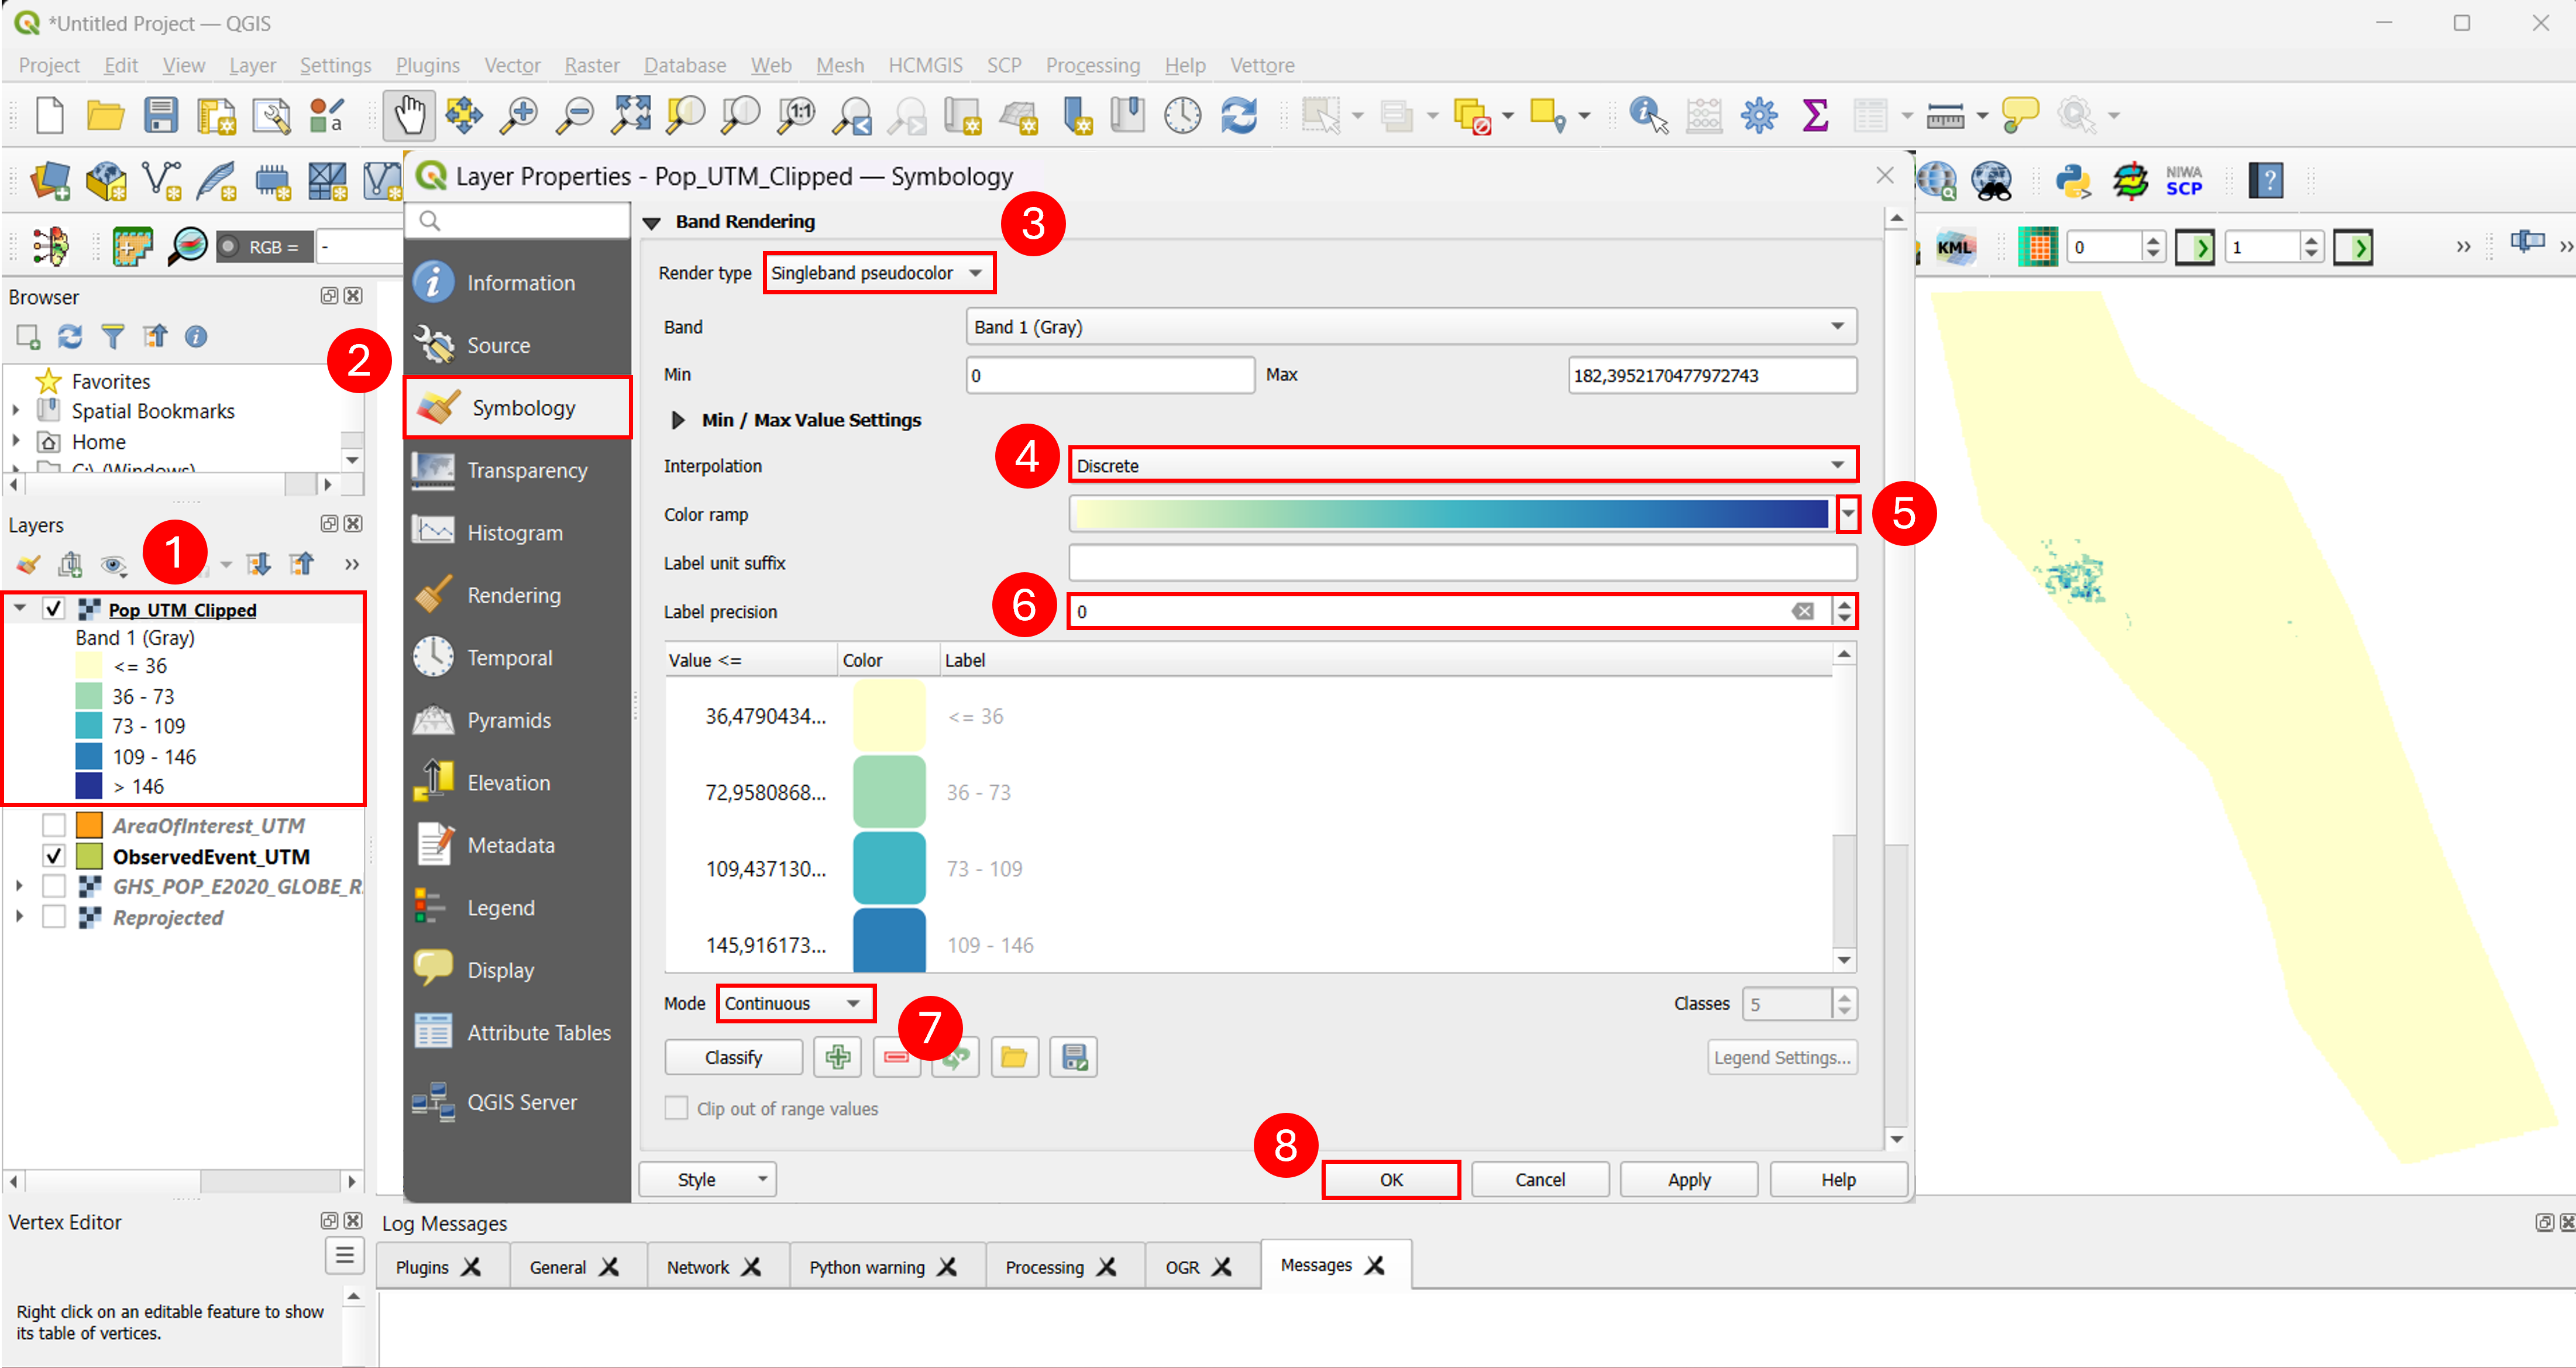Click the yellow color swatch for <= 36
This screenshot has width=2576, height=1368.
[889, 716]
